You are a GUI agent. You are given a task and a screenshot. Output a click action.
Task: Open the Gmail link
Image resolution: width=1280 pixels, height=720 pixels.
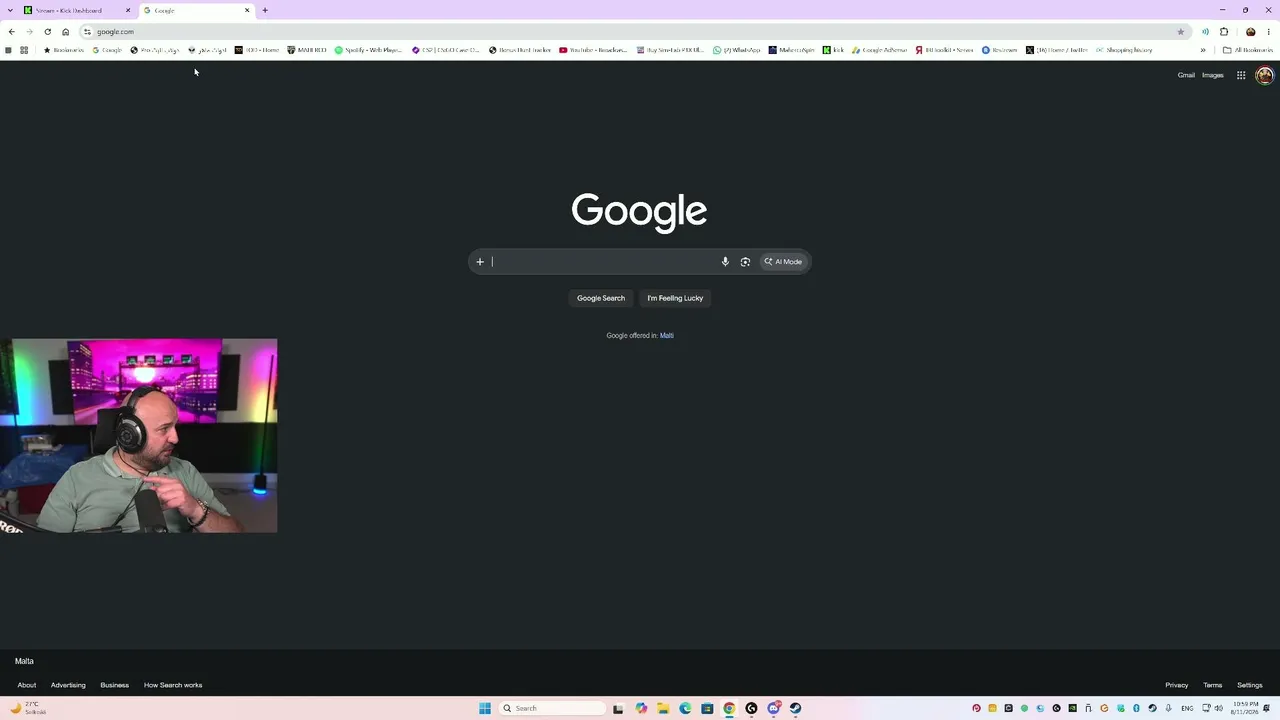(1186, 75)
